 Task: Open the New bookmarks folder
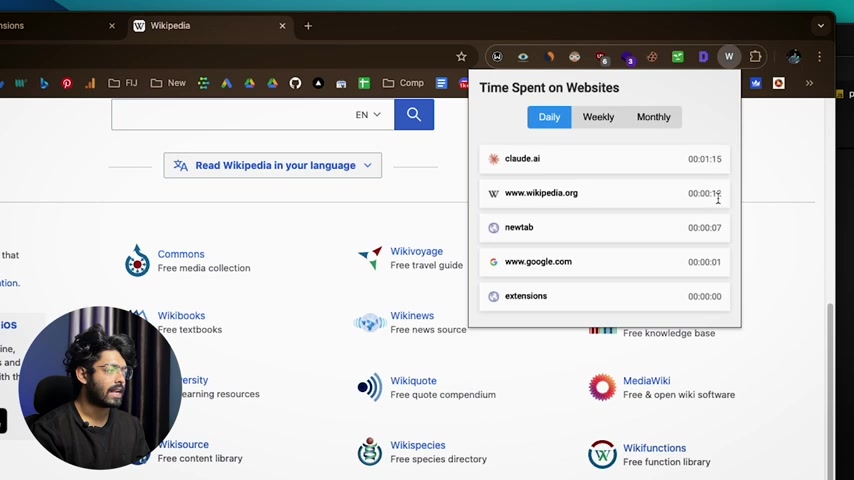(168, 83)
